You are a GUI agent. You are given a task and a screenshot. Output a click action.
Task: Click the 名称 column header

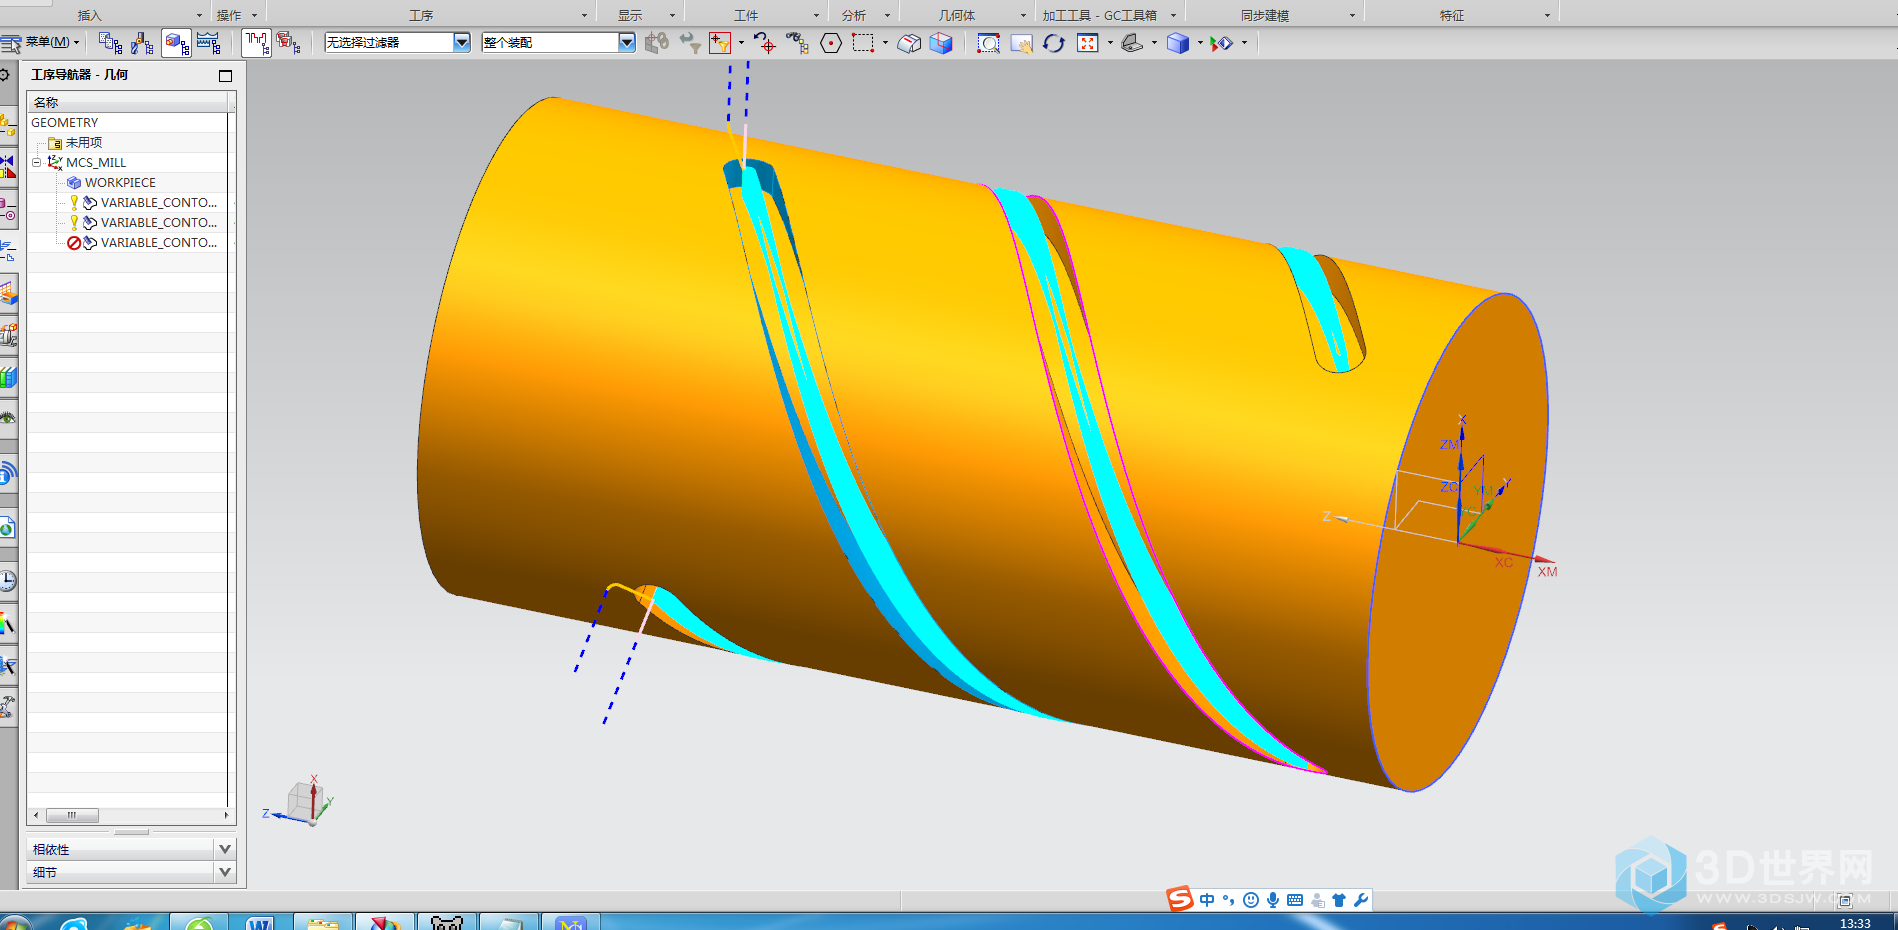point(129,102)
